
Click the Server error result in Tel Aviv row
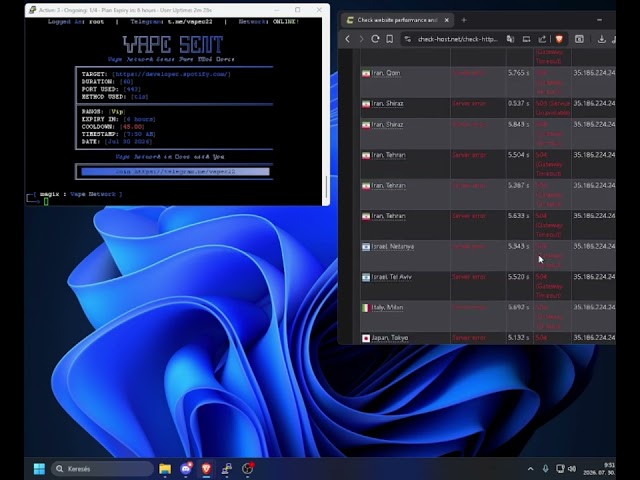[x=469, y=277]
